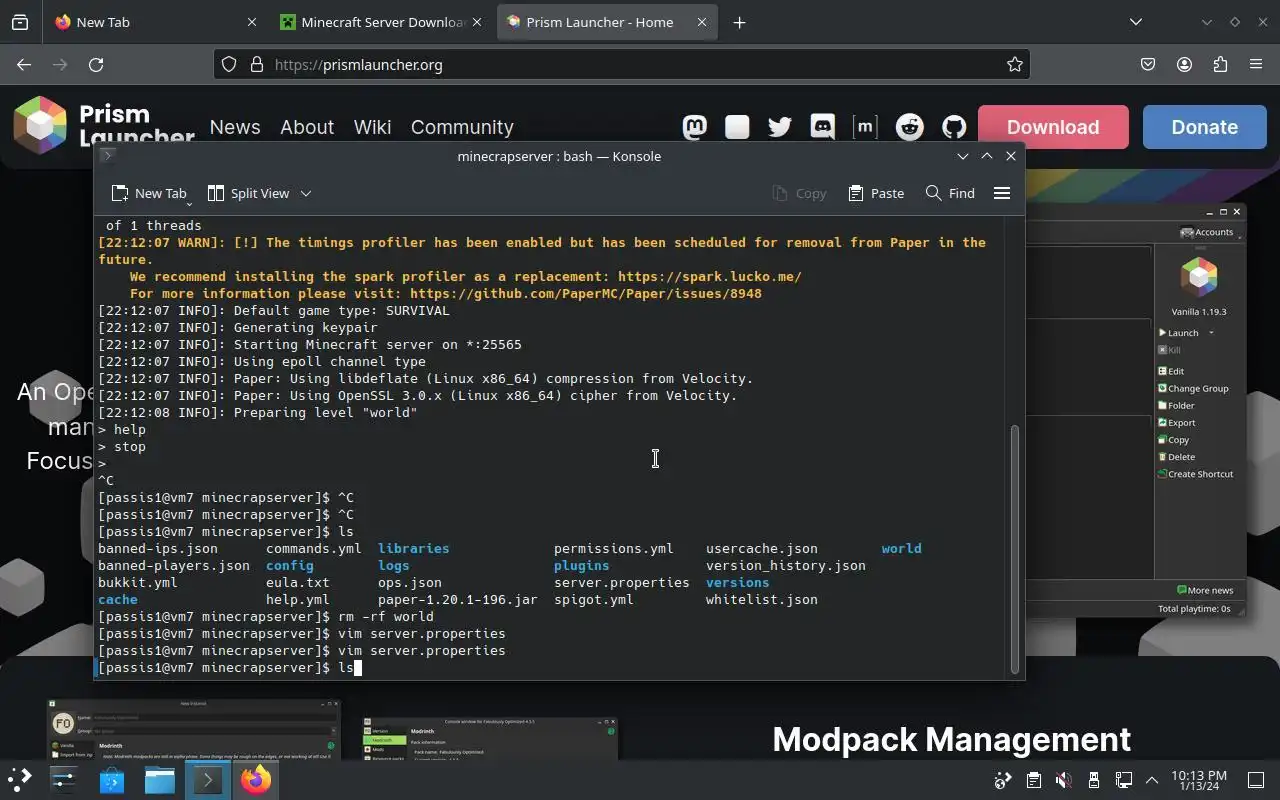
Task: Click the taskbar clock showing 10:13 PM
Action: tap(1199, 780)
